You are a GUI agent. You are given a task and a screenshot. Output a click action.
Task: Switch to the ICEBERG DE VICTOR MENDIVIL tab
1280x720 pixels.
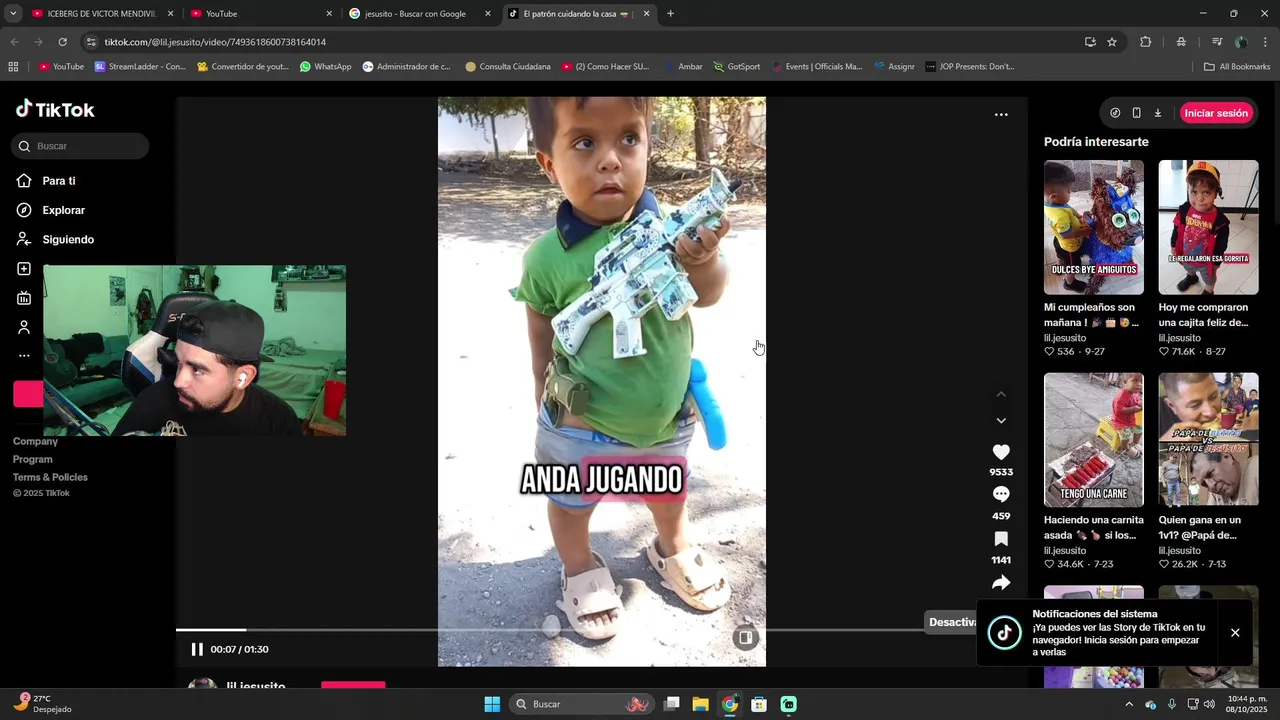100,14
